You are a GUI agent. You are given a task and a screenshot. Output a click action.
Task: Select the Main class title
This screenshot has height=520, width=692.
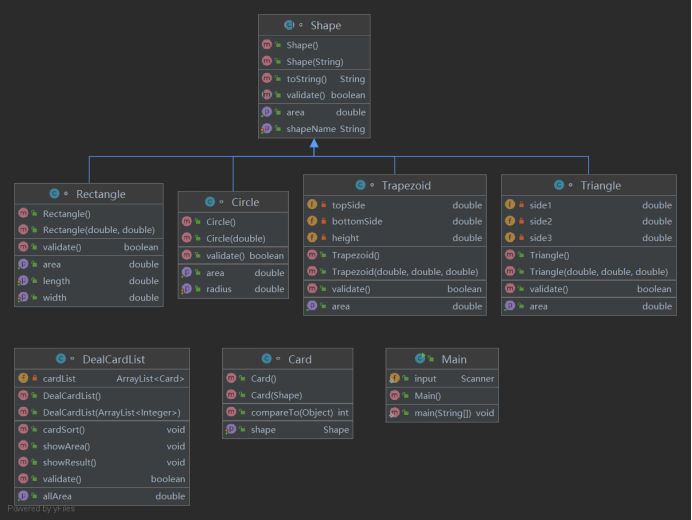tap(454, 359)
